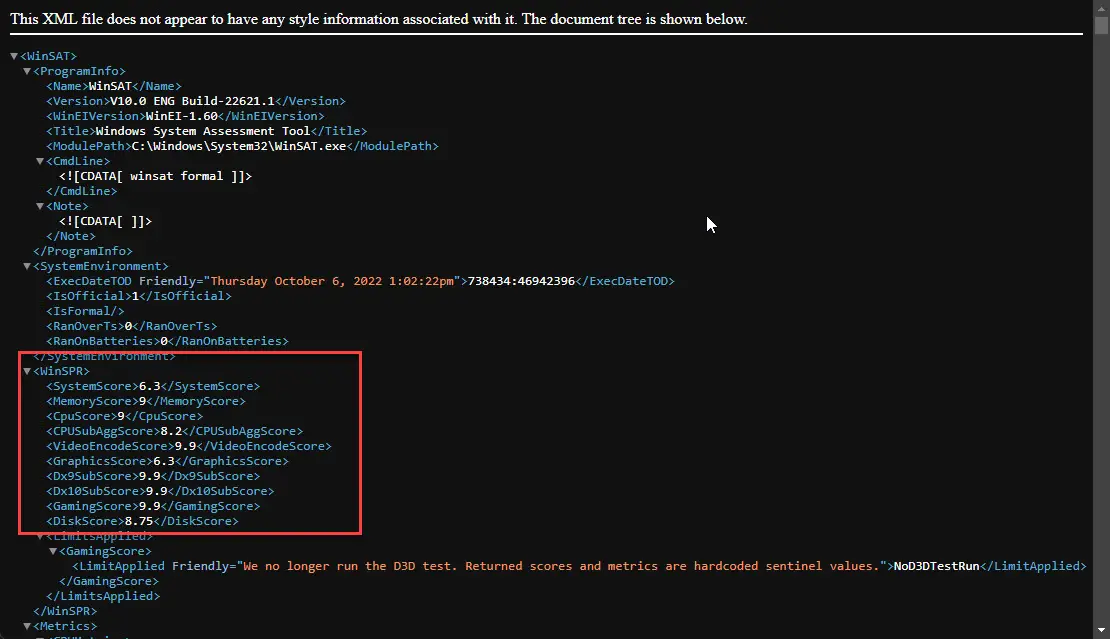
Task: Click the vertical scrollbar thumb
Action: click(x=1101, y=25)
